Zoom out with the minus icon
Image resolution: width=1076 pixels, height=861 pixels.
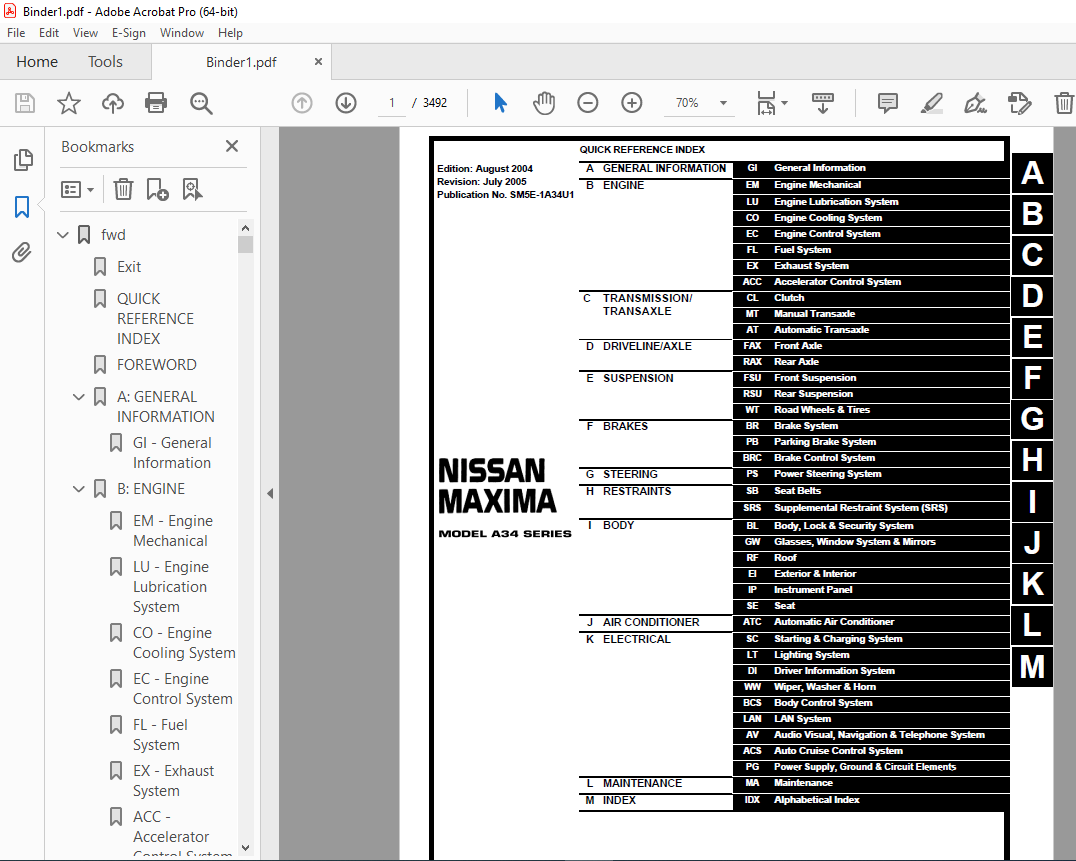tap(587, 103)
